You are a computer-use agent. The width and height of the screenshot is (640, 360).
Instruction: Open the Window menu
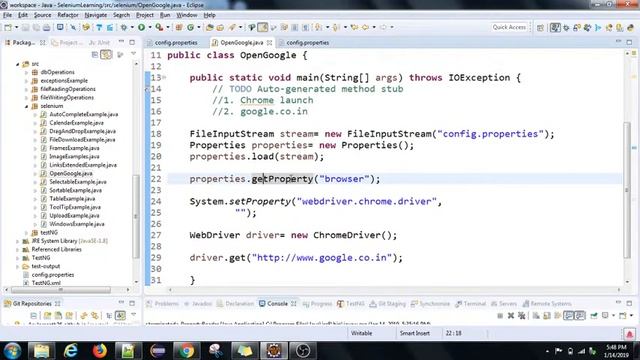(187, 15)
